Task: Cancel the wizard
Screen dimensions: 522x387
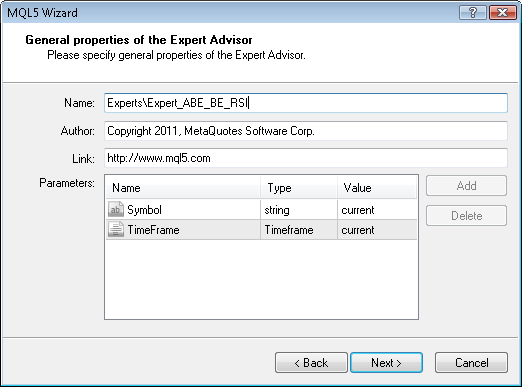Action: click(471, 362)
